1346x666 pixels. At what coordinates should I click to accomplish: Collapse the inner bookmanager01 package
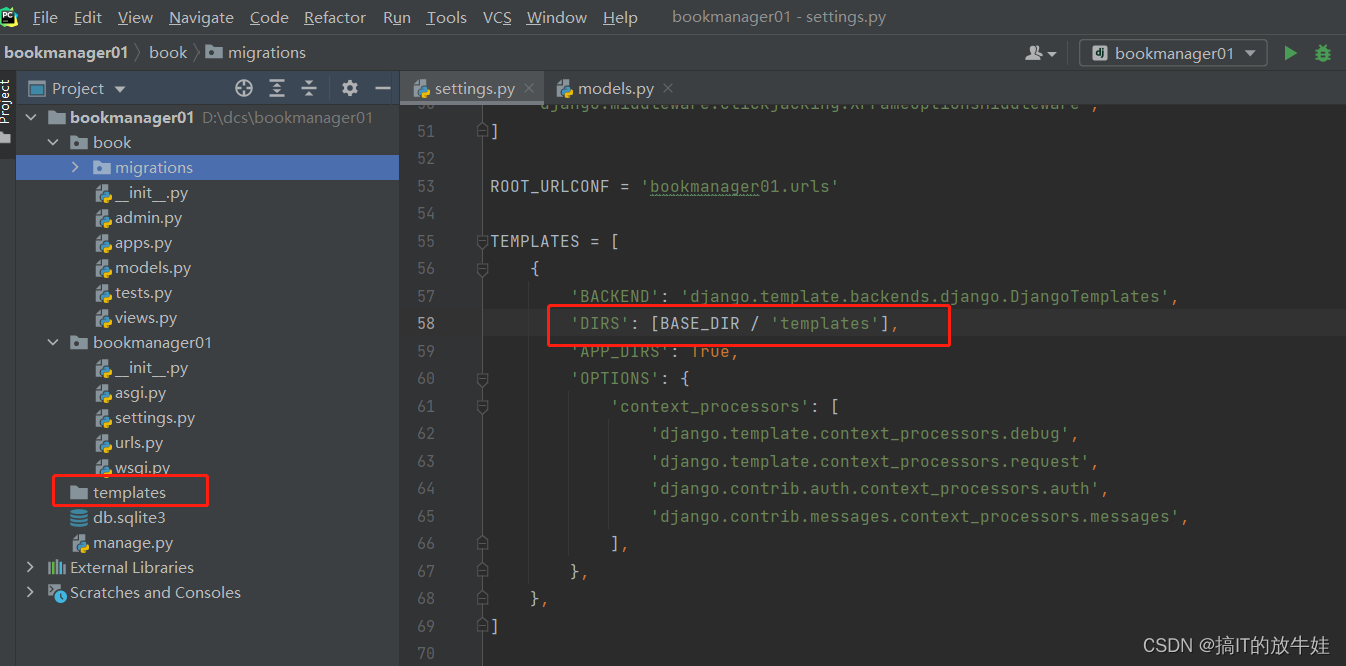pos(53,342)
